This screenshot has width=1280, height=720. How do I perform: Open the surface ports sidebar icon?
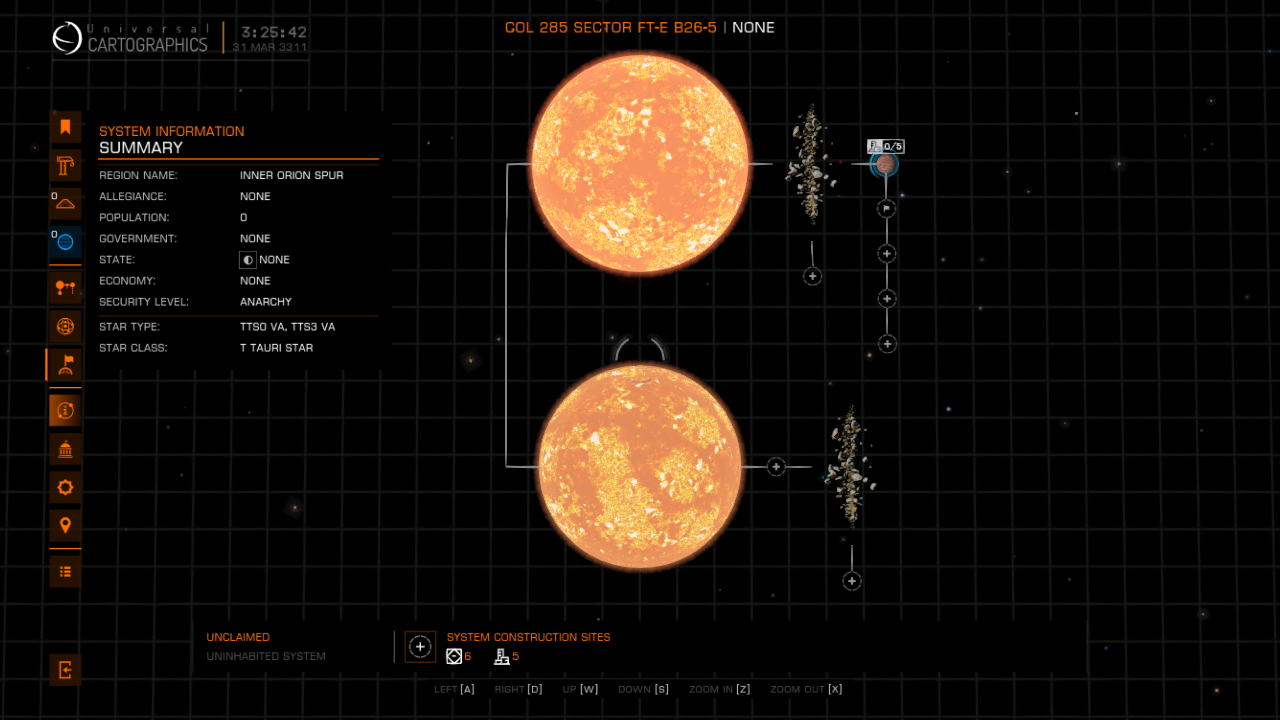pyautogui.click(x=65, y=204)
